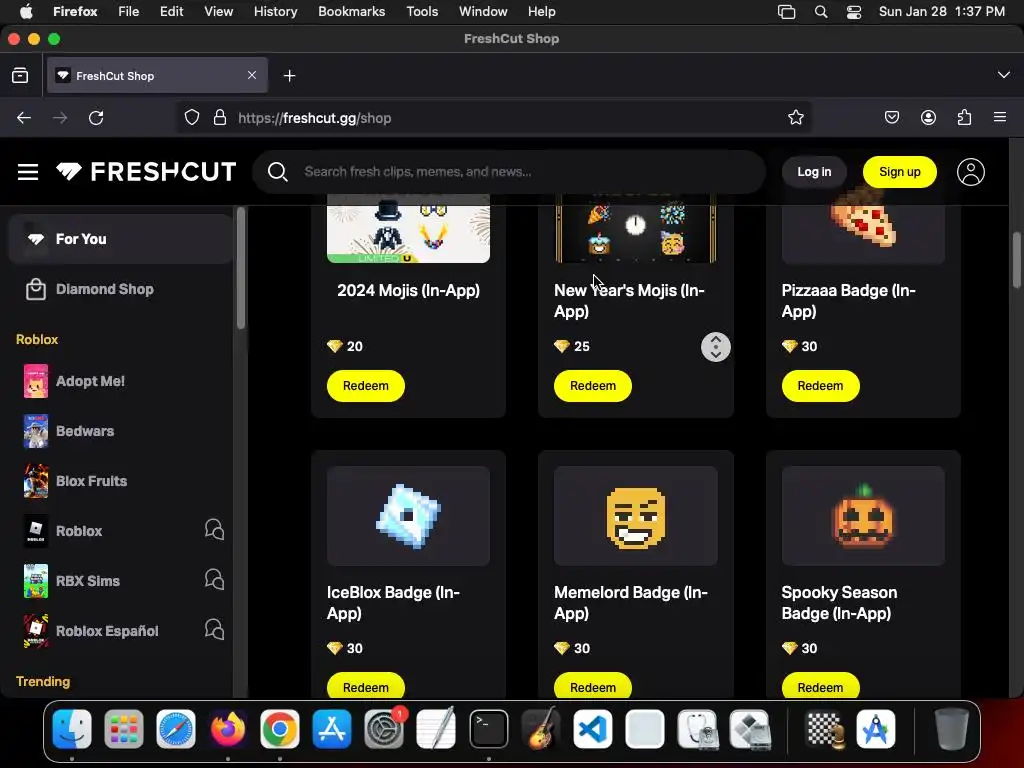Viewport: 1024px width, 768px height.
Task: Launch Terminal from the Dock
Action: pyautogui.click(x=488, y=729)
